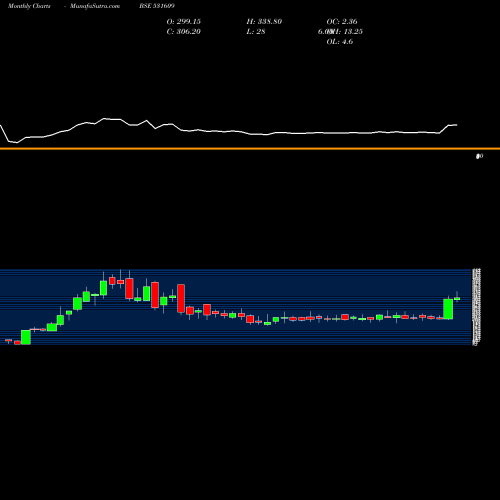This screenshot has width=500, height=500.
Task: Click the close value 'C: 306.20'
Action: (x=184, y=32)
